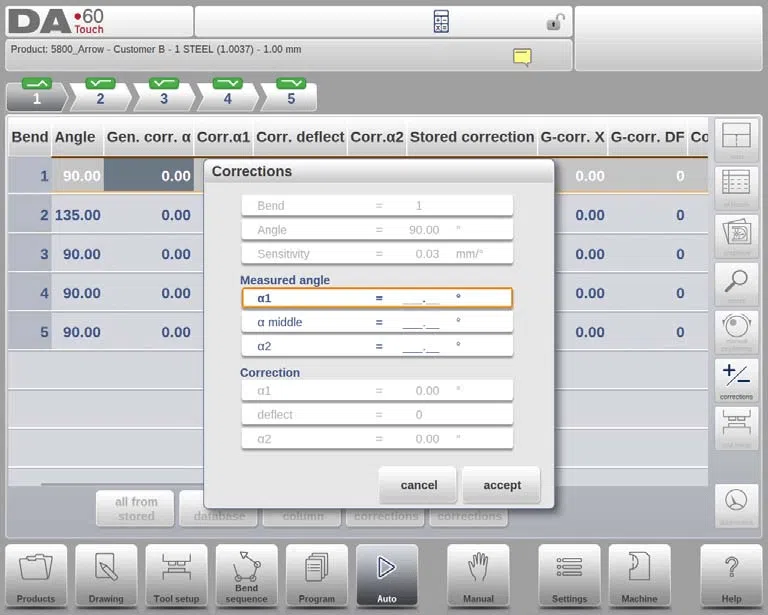The width and height of the screenshot is (768, 615).
Task: Switch to Program mode
Action: pyautogui.click(x=316, y=576)
